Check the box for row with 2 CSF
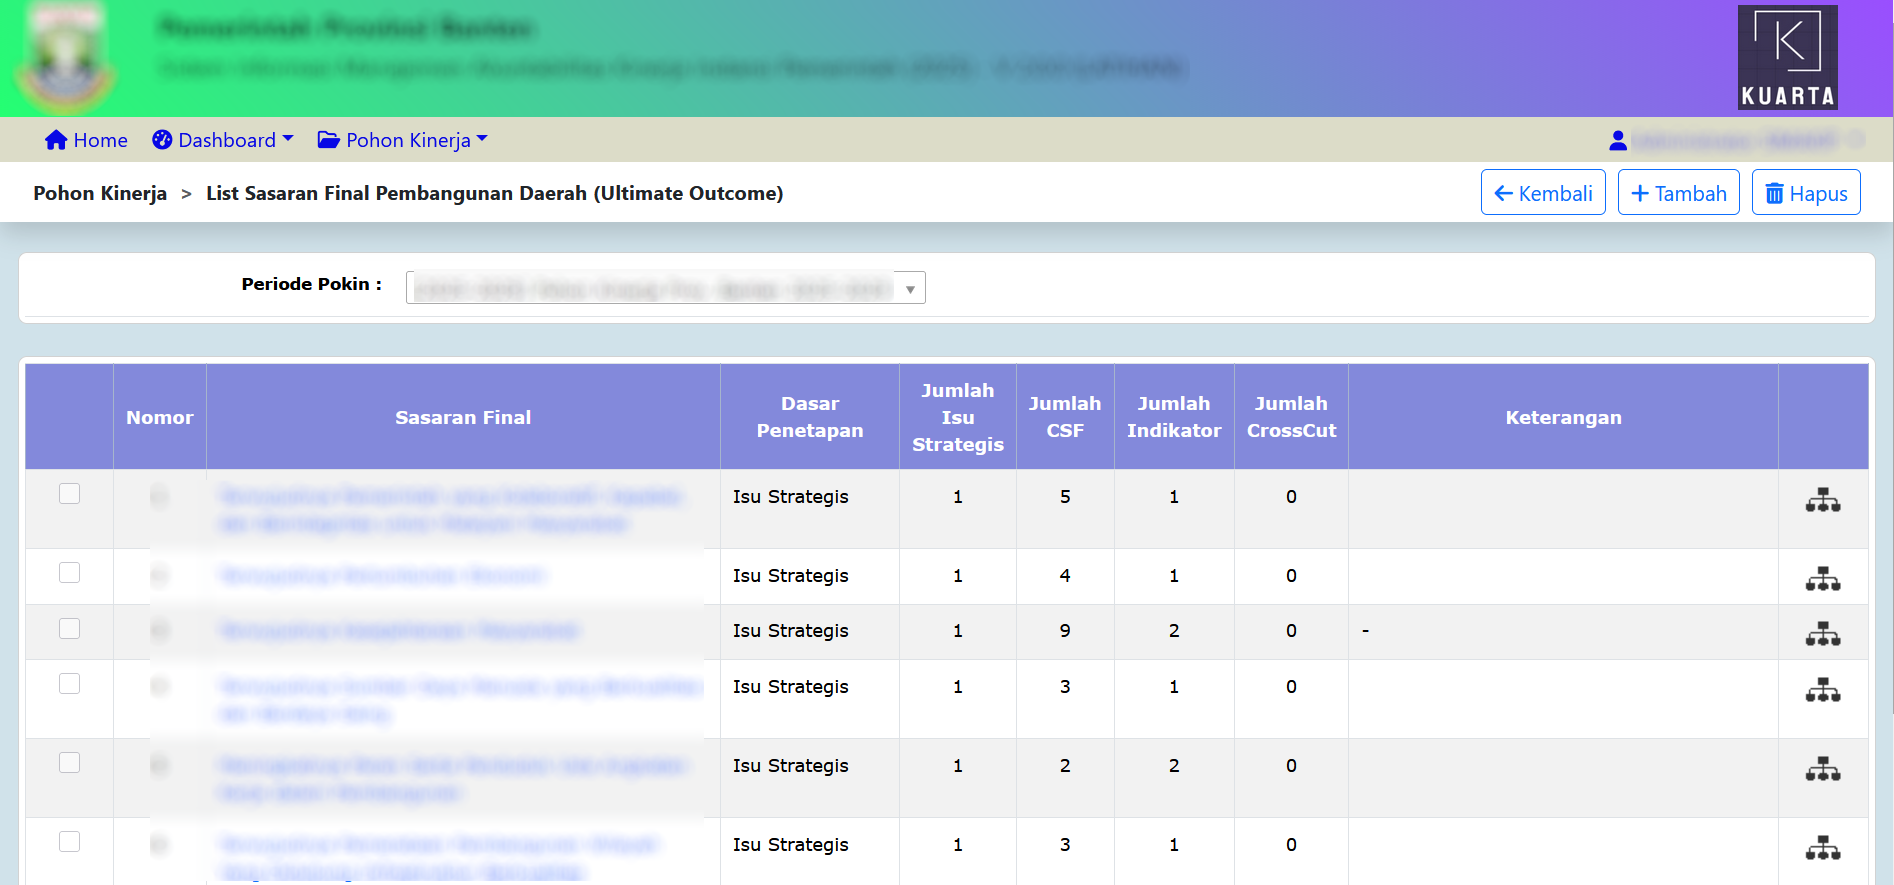This screenshot has width=1894, height=885. pos(69,763)
